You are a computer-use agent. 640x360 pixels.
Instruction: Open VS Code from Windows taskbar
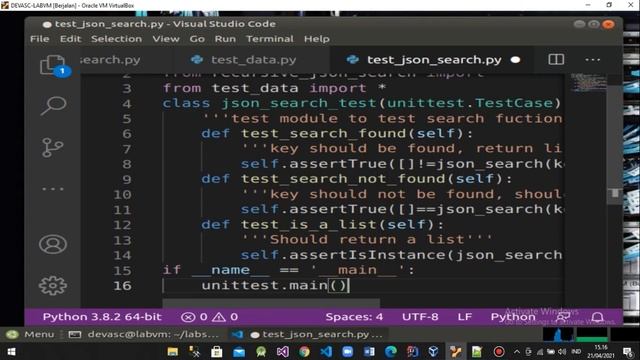point(326,351)
